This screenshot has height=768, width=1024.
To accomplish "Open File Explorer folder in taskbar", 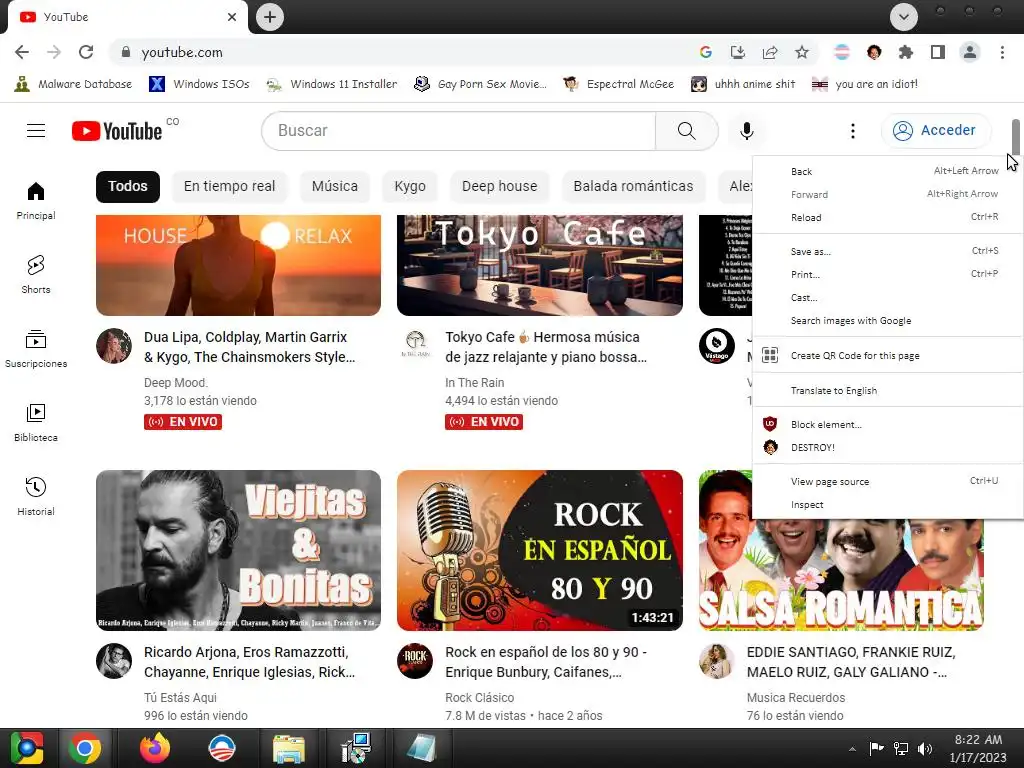I will (x=288, y=748).
